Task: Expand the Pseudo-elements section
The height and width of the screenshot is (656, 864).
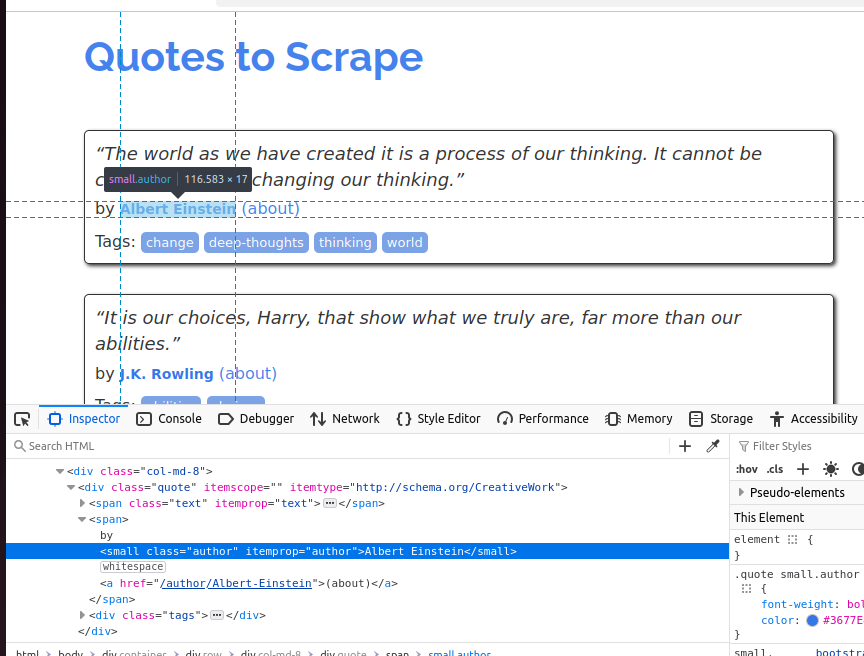Action: point(742,492)
